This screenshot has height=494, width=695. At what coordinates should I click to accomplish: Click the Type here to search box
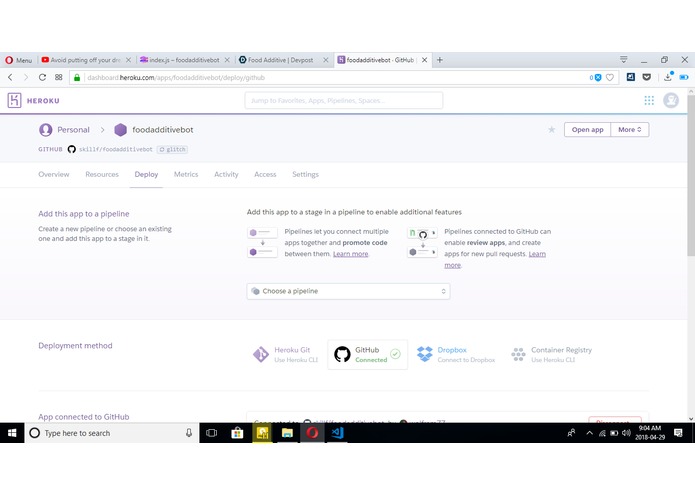[x=111, y=433]
